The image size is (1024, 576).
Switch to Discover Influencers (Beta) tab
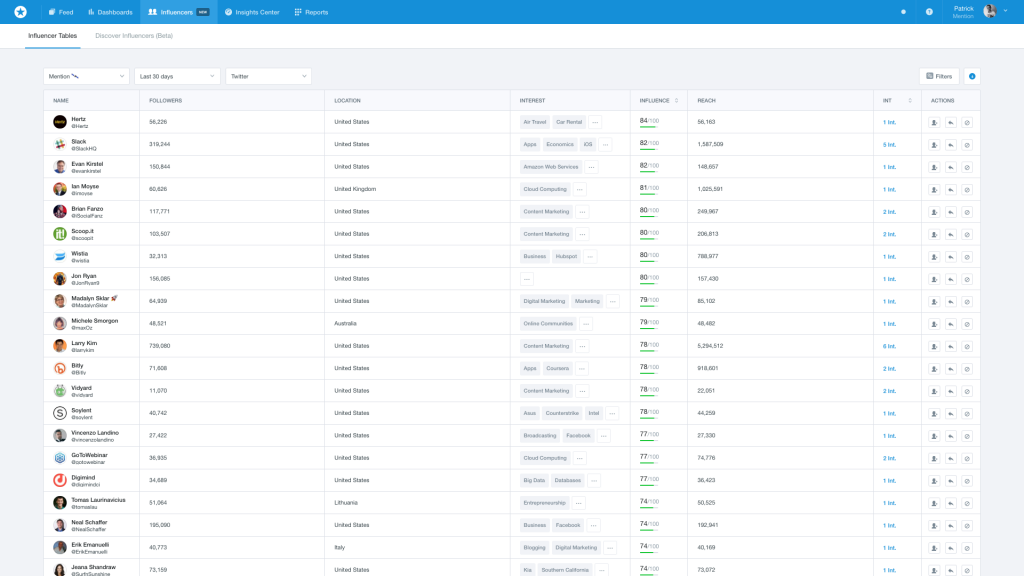[x=134, y=36]
